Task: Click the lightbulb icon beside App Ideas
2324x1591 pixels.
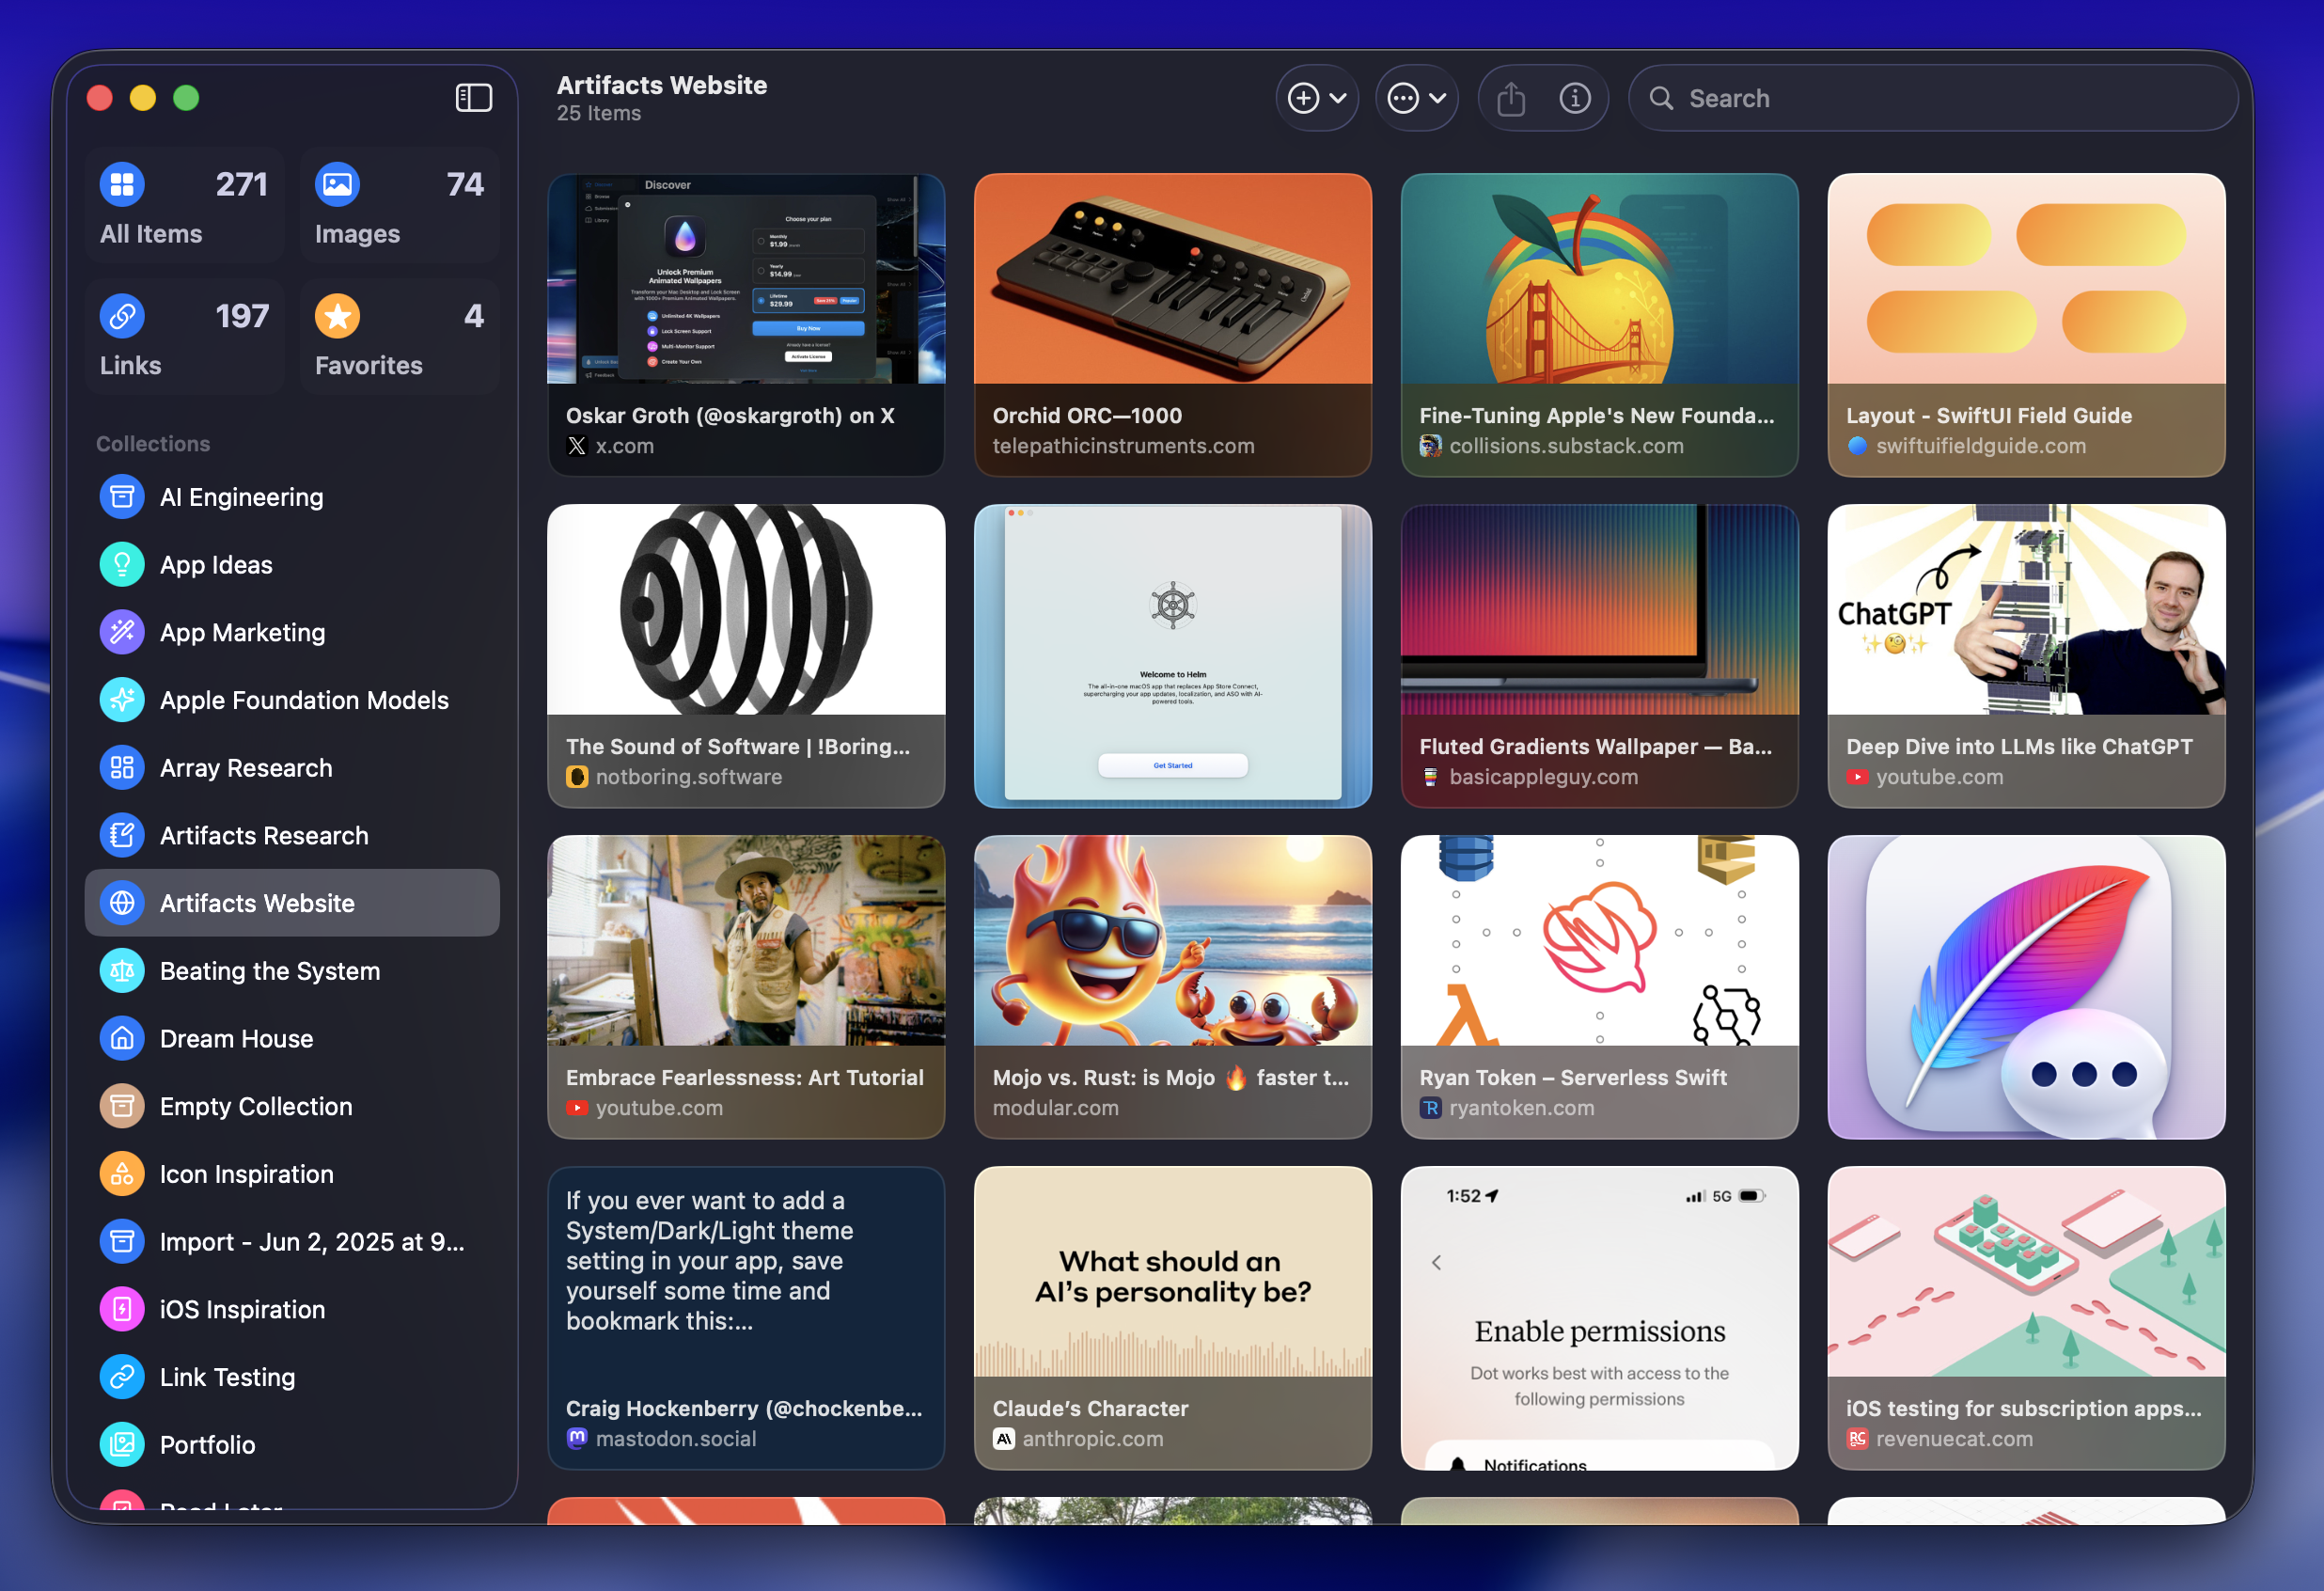Action: [121, 564]
